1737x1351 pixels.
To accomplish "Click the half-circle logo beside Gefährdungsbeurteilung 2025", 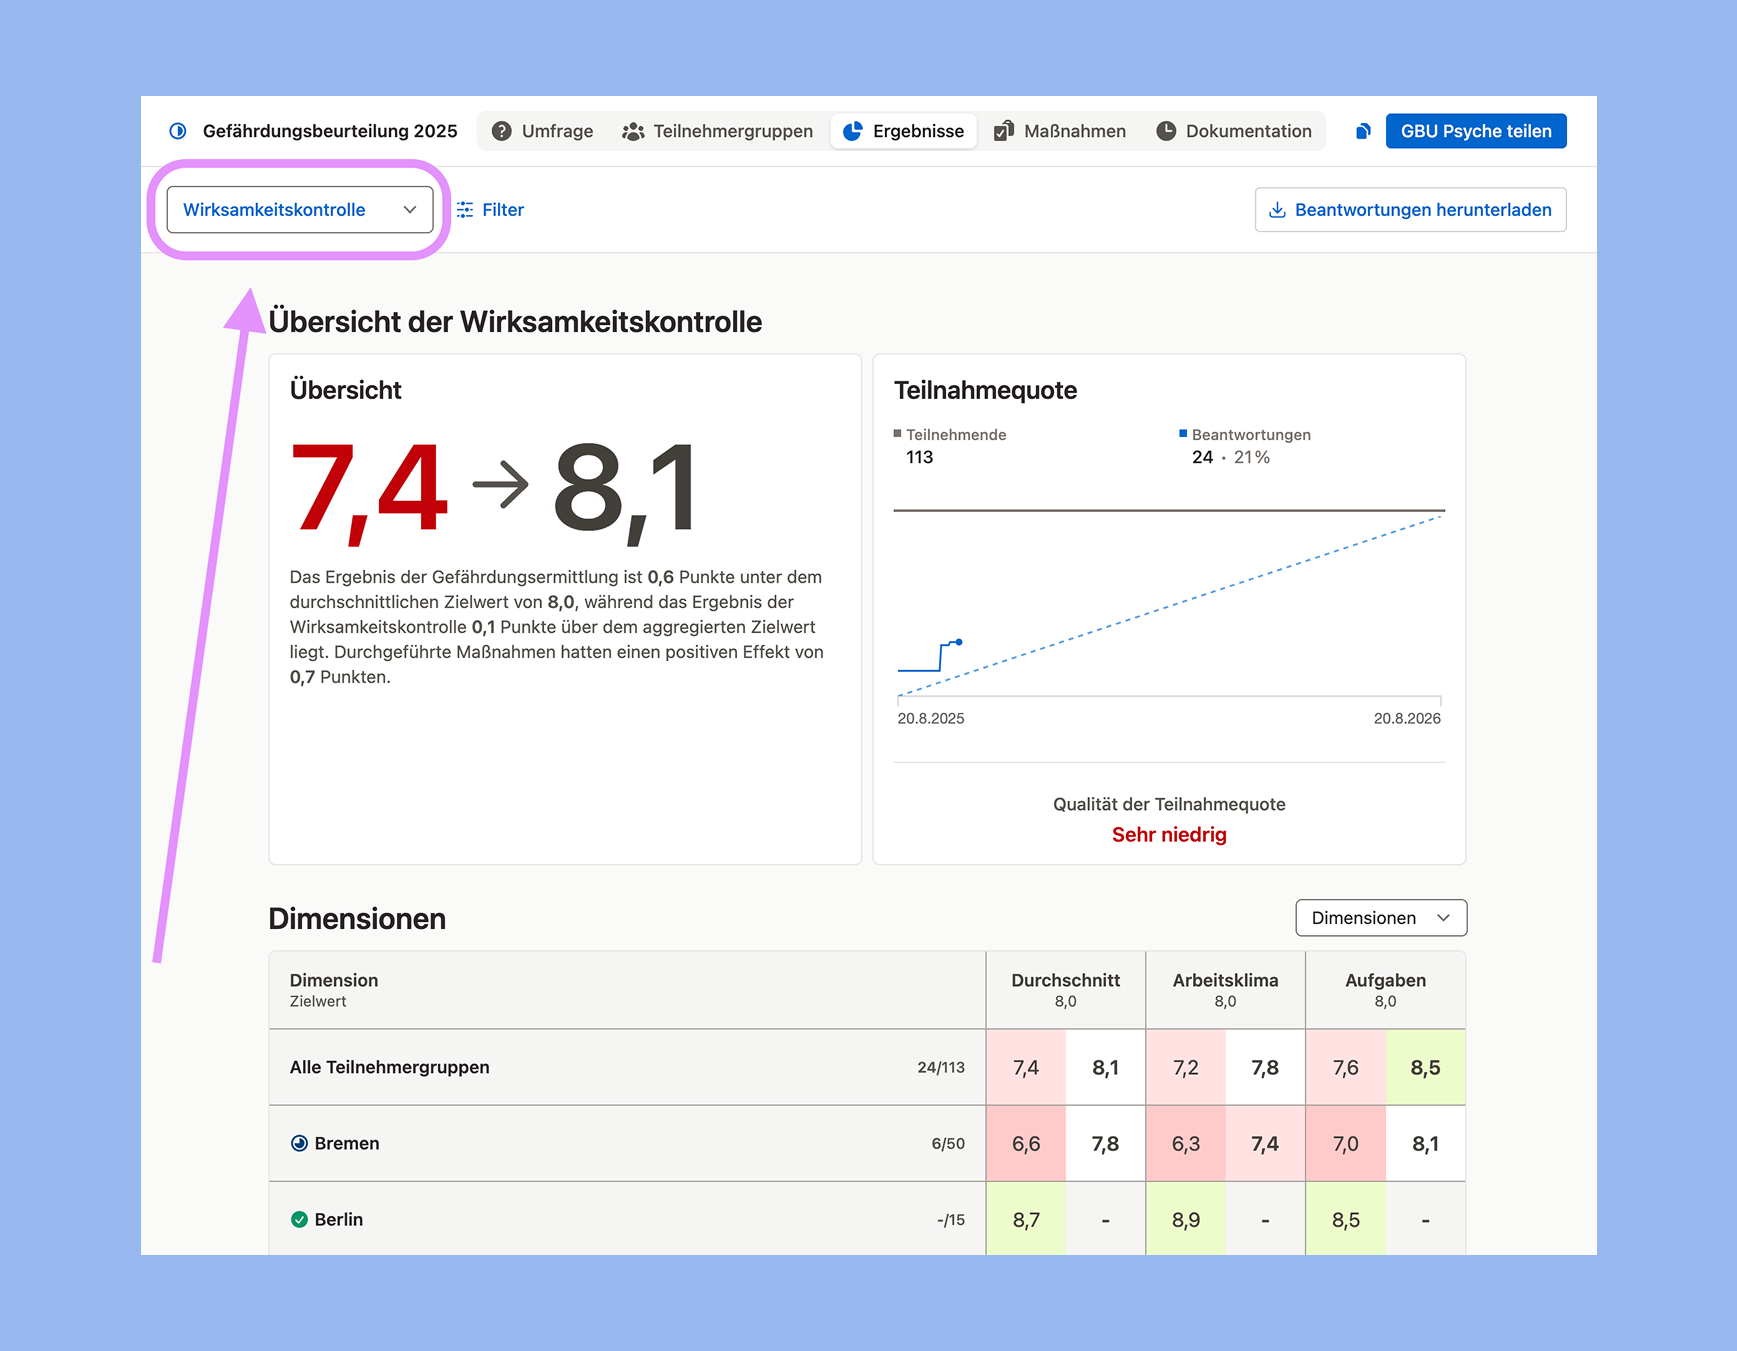I will click(x=178, y=131).
